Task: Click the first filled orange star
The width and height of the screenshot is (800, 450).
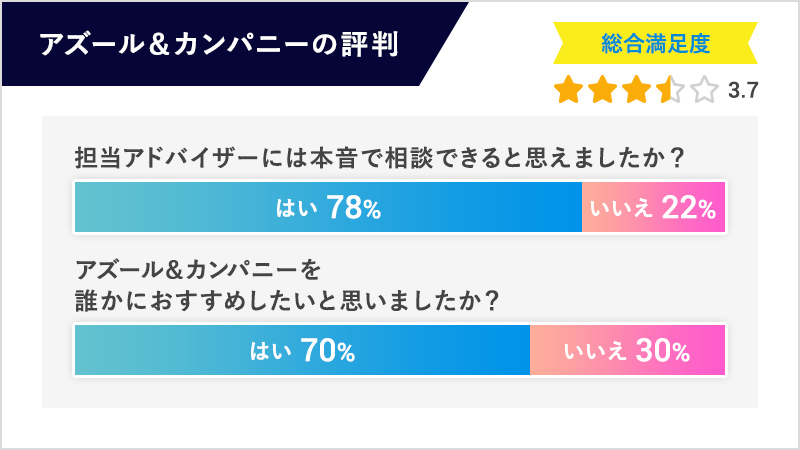Action: point(569,90)
